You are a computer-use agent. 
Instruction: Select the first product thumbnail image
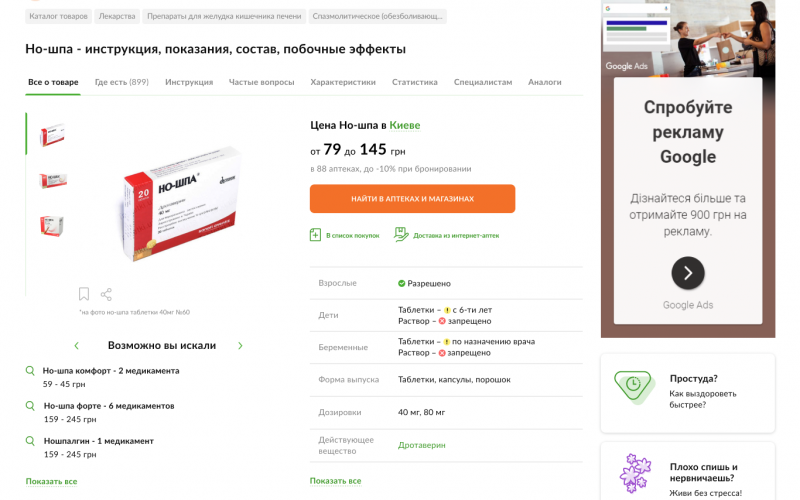point(52,135)
